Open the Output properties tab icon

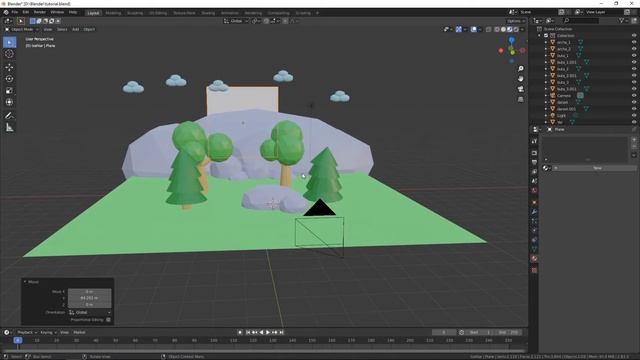tap(534, 162)
